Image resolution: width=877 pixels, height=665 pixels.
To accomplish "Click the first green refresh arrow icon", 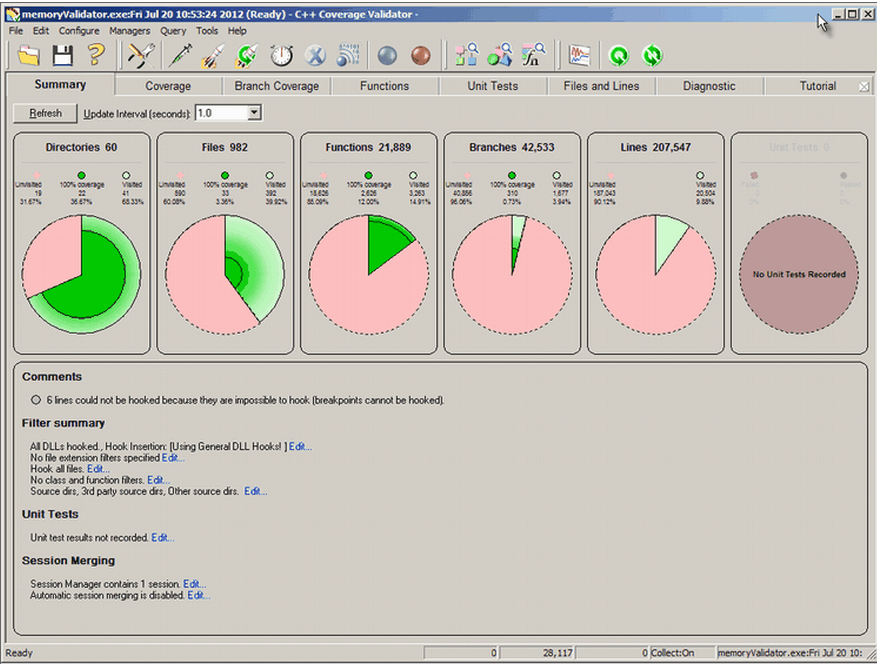I will click(x=618, y=56).
